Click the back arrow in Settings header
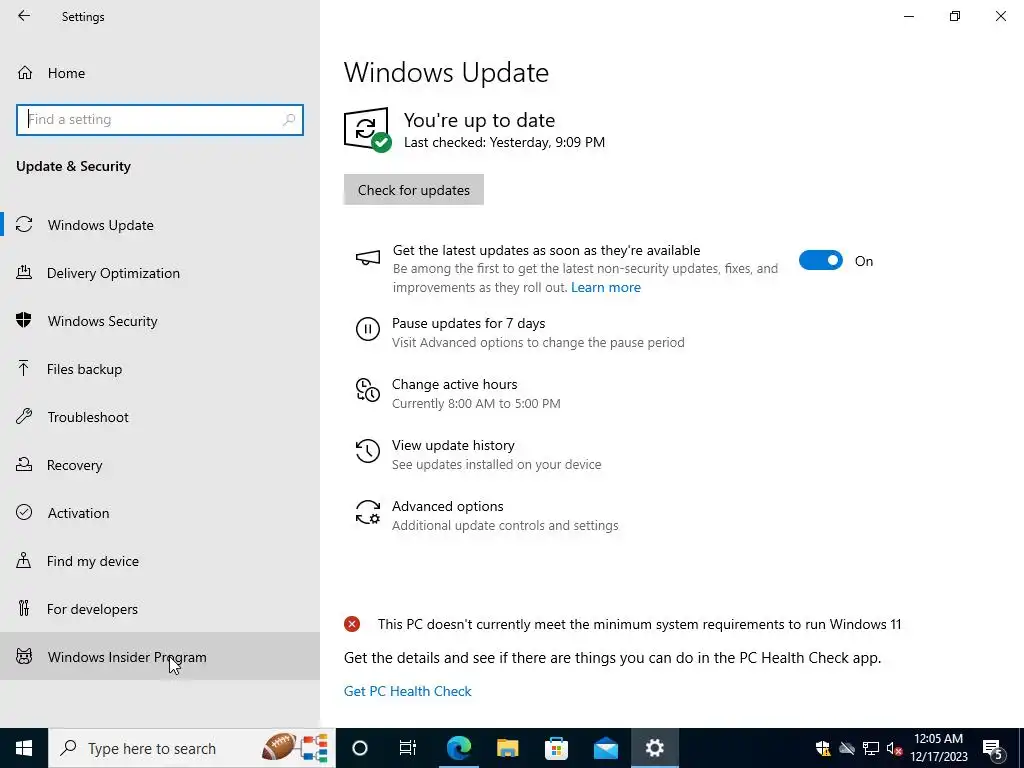The height and width of the screenshot is (768, 1024). coord(24,16)
